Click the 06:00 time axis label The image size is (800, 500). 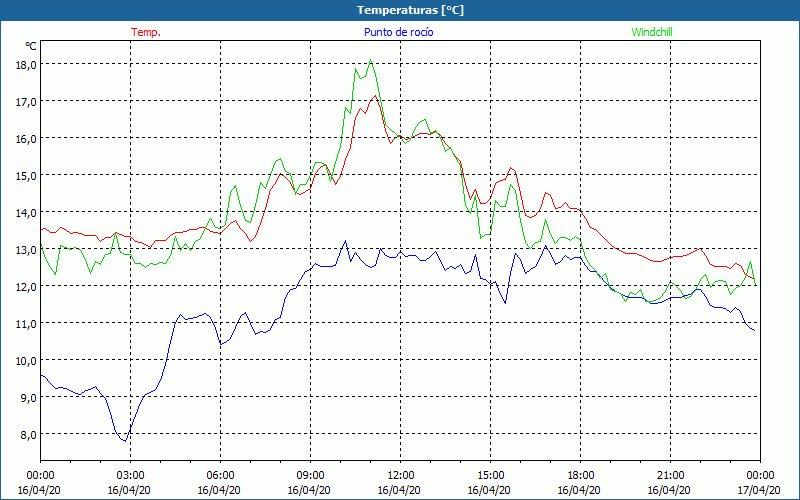pos(220,476)
